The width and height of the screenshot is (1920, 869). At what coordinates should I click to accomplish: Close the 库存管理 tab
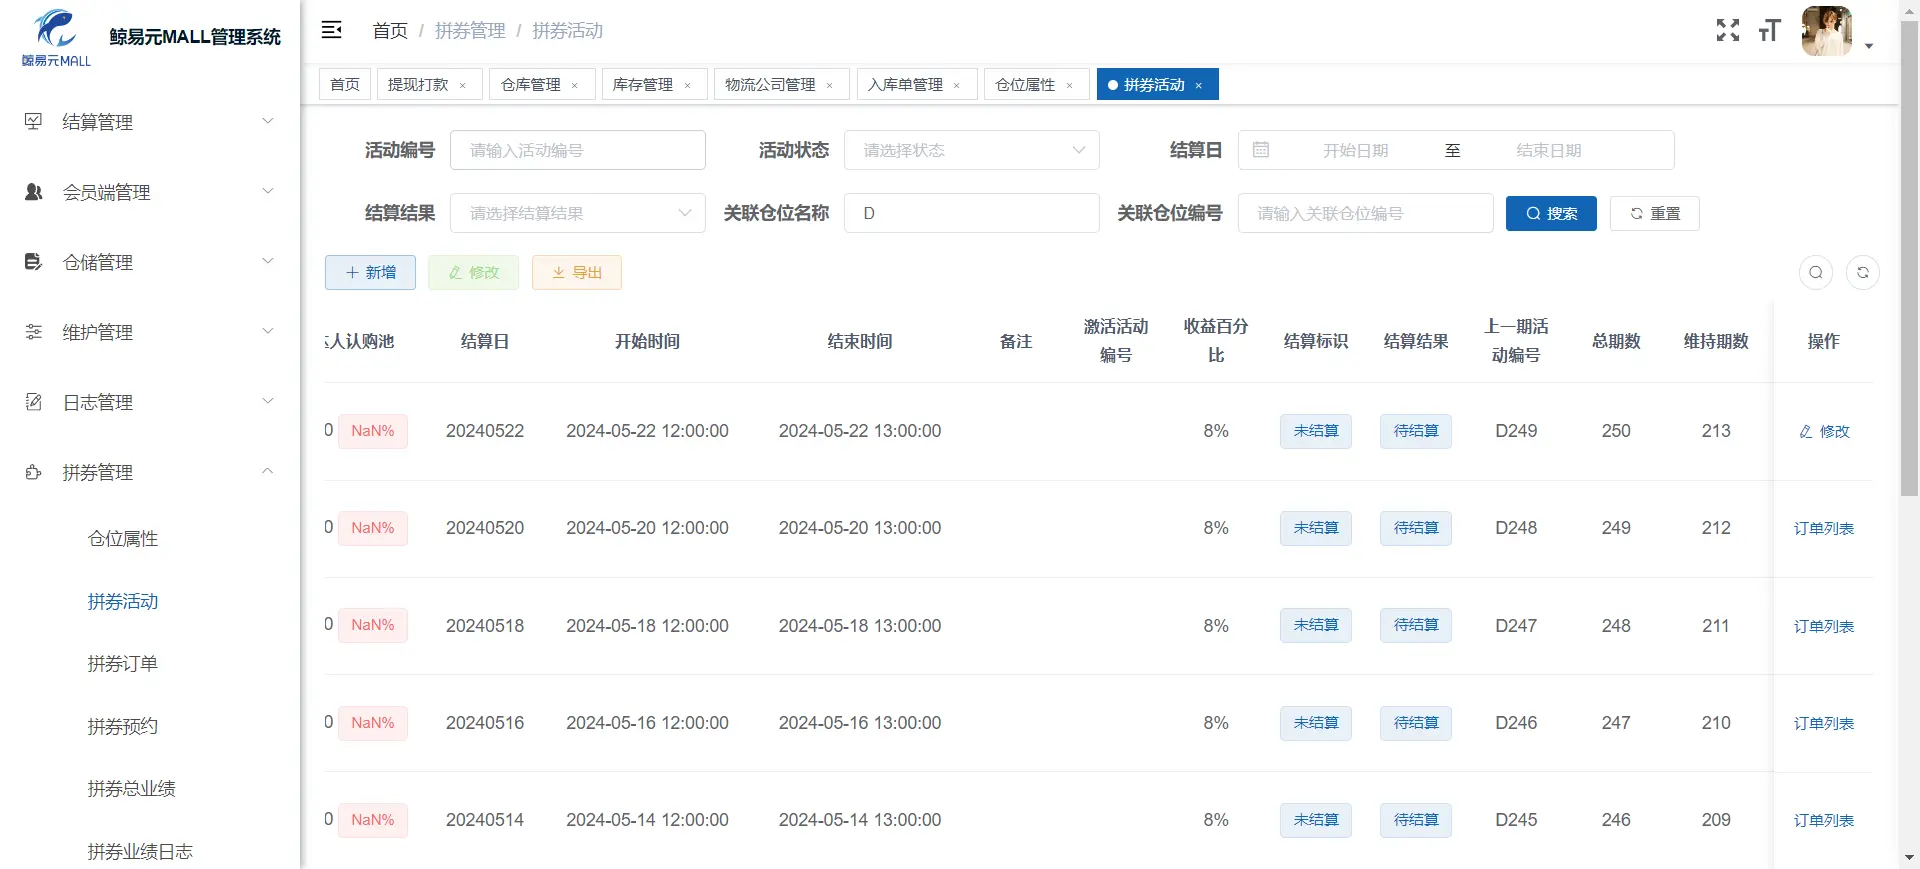[x=687, y=86]
